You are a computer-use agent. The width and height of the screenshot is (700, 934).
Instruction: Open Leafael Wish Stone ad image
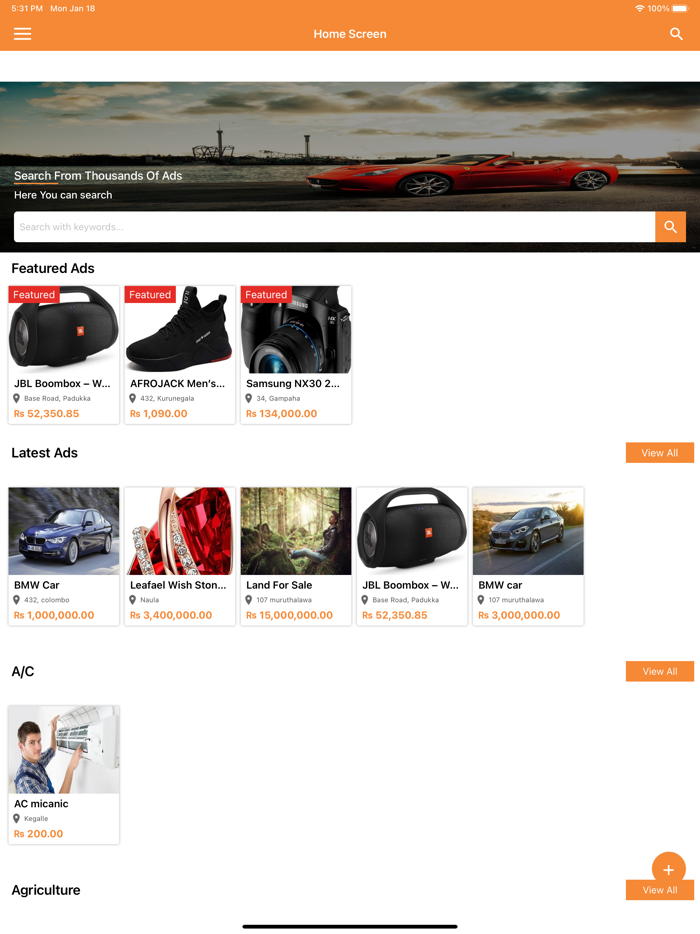click(180, 531)
